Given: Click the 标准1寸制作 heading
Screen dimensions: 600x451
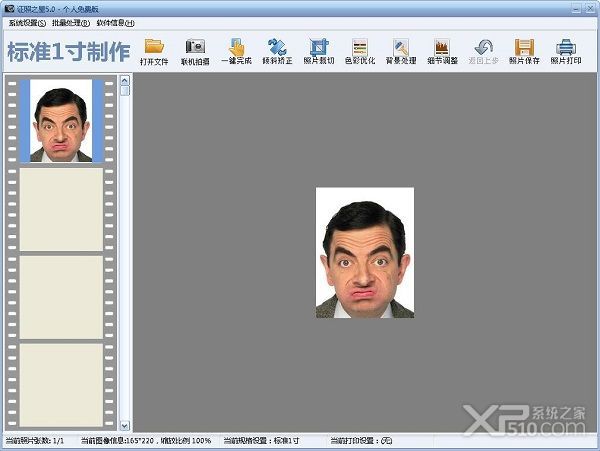Looking at the screenshot, I should pos(69,52).
